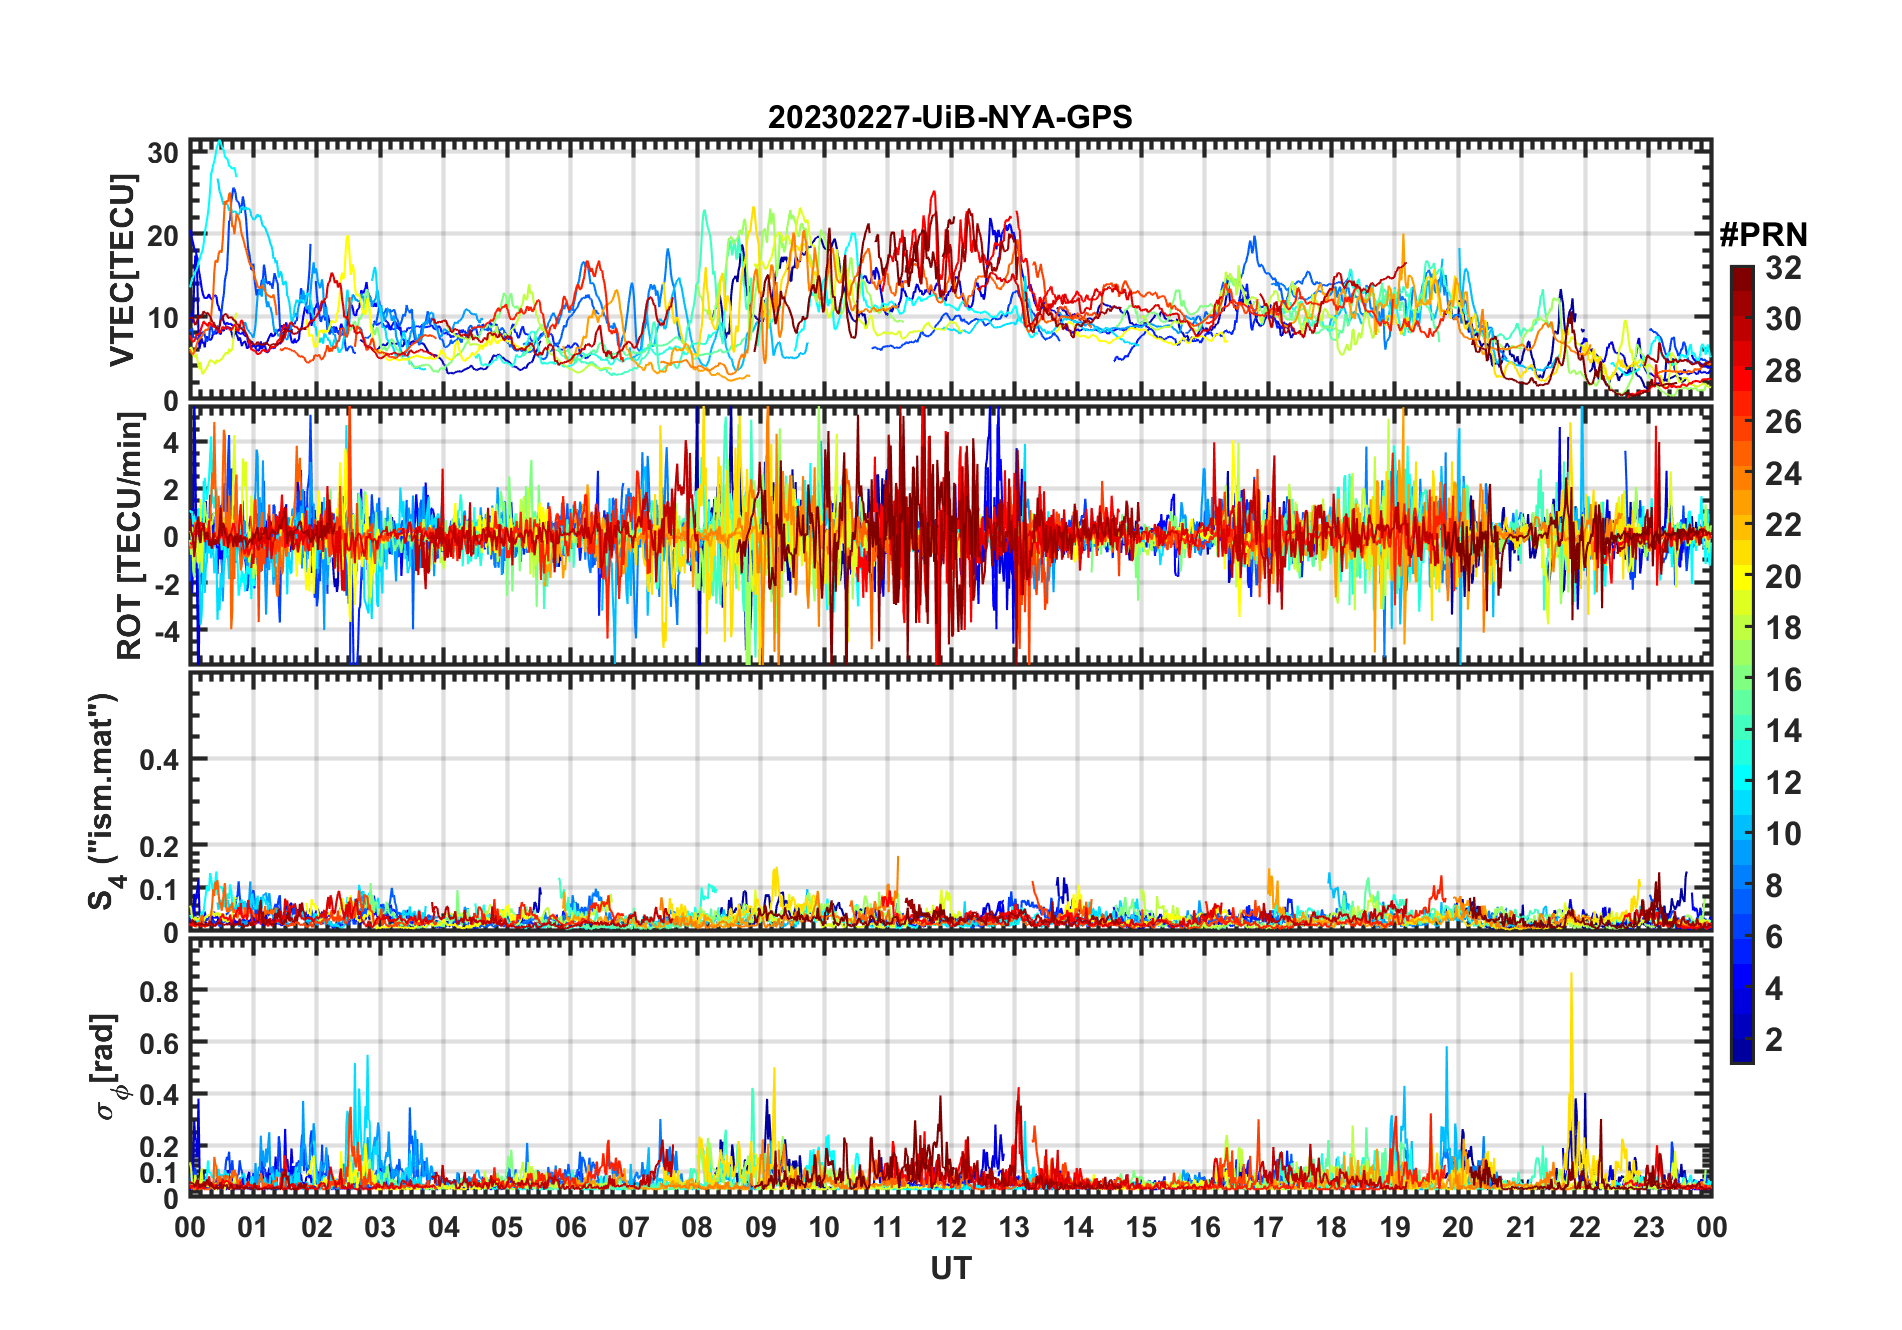Click the #PRN colorbar title
Screen dimensions: 1902x1330
point(1764,235)
